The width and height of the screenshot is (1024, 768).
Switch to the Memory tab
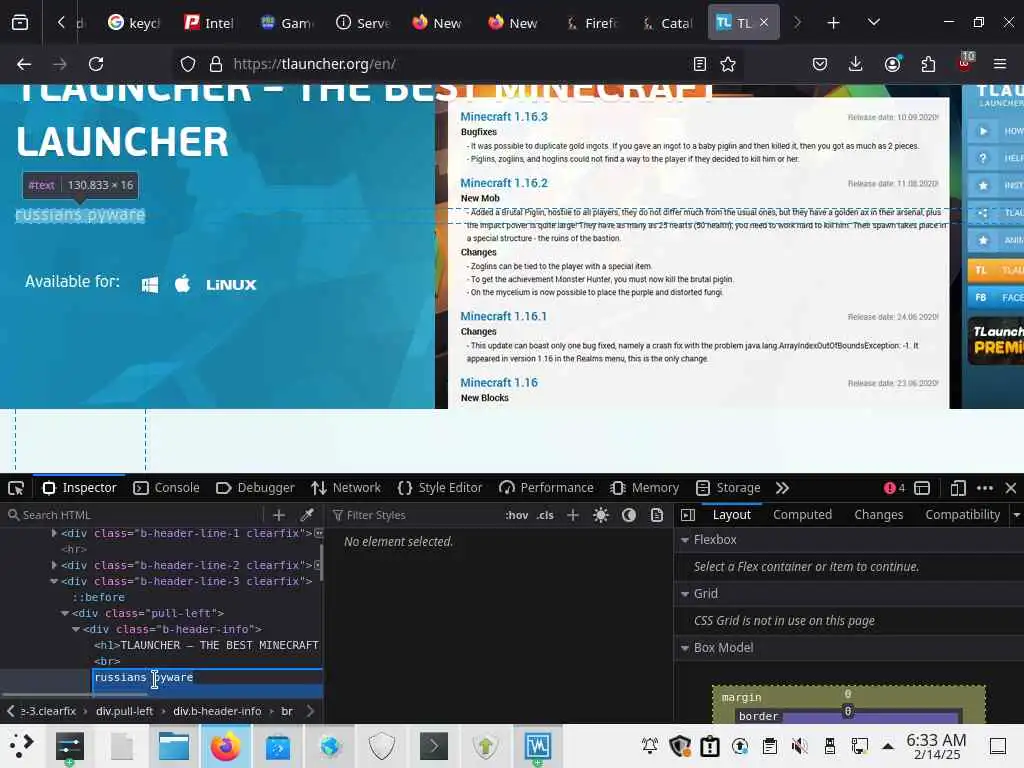click(644, 488)
